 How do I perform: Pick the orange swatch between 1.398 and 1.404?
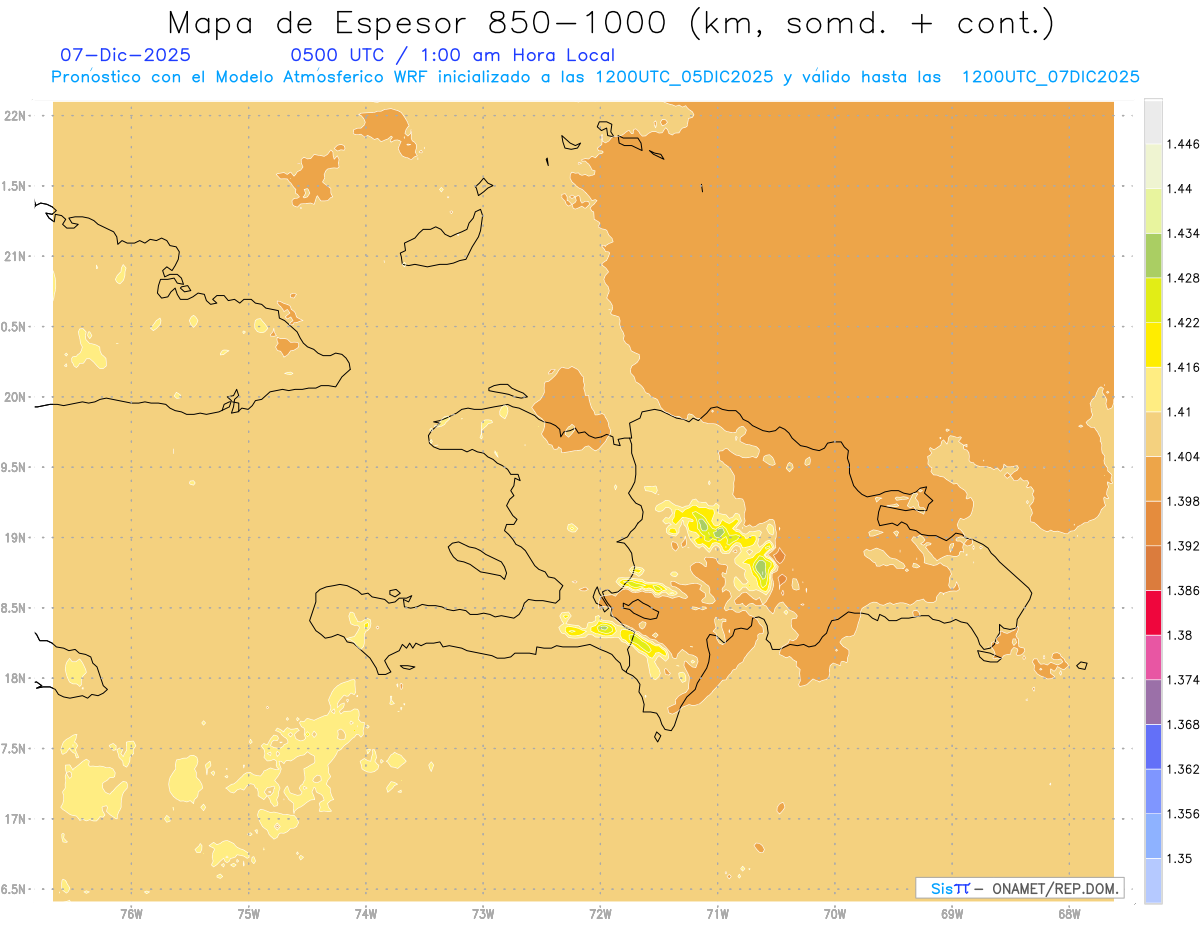(x=1153, y=478)
